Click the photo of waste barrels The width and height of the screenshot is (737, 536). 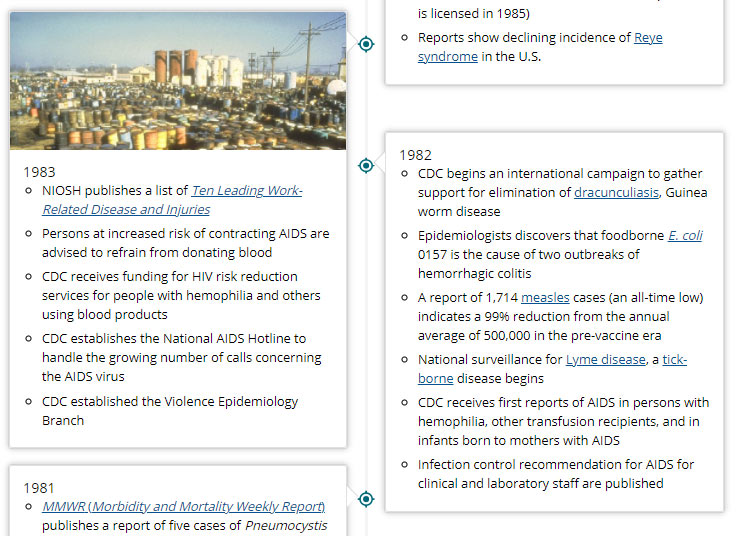pyautogui.click(x=178, y=80)
